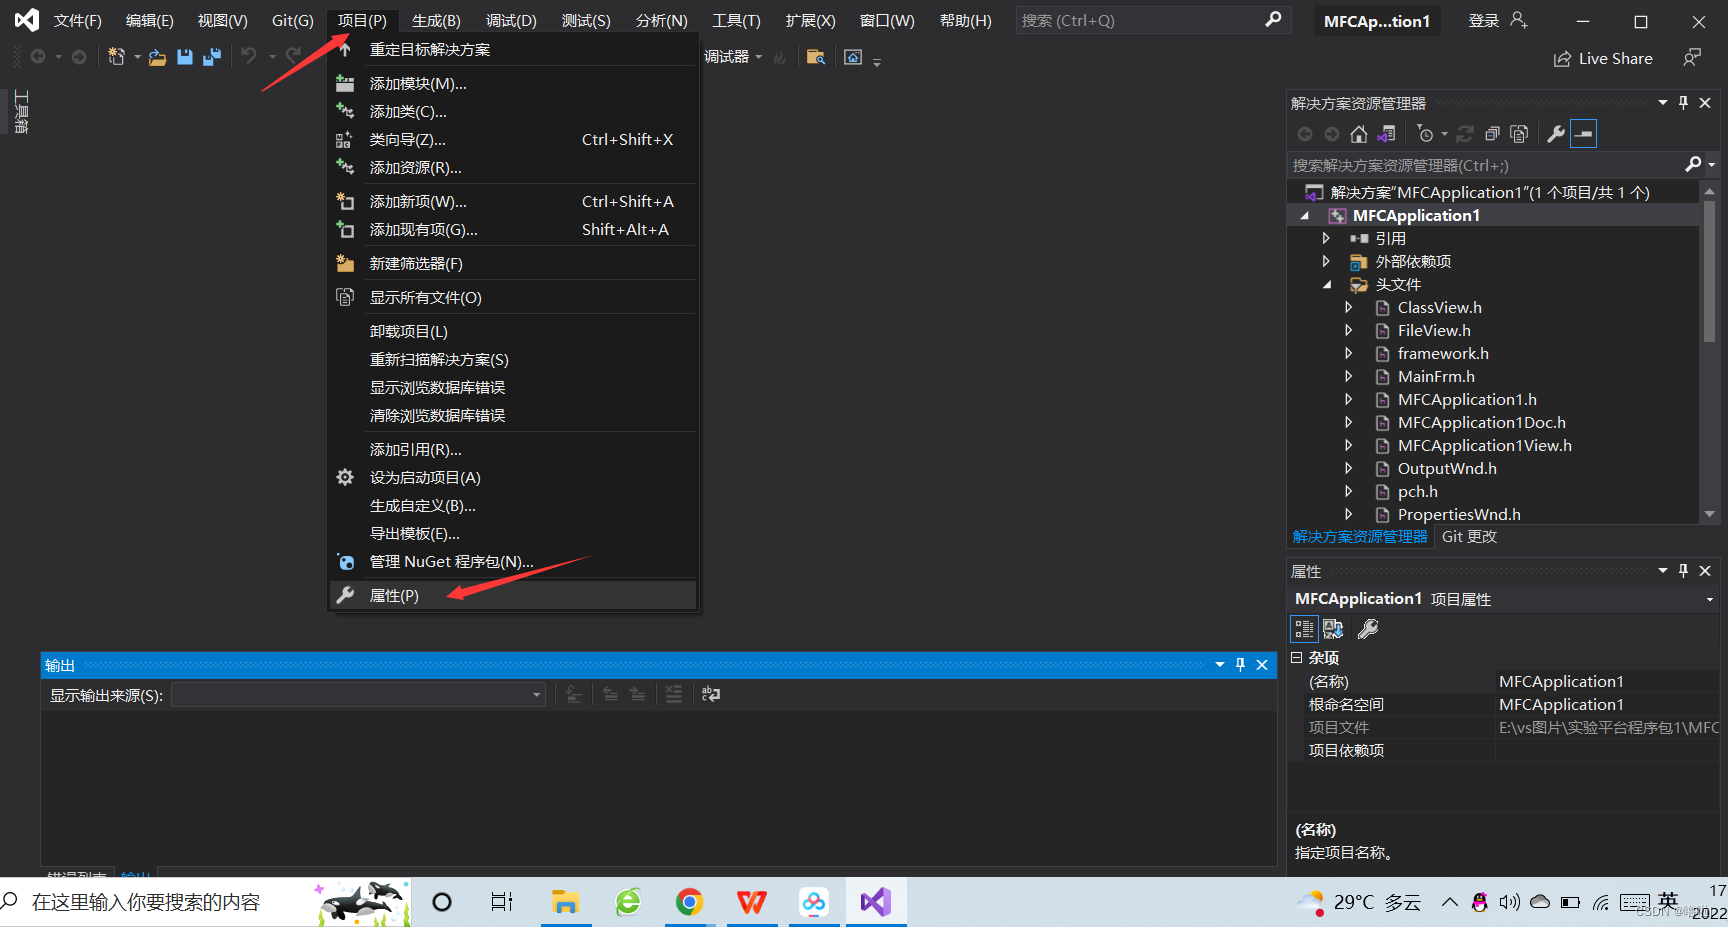Screen dimensions: 1728x927
Task: Open File Explorer from the taskbar
Action: [x=565, y=902]
